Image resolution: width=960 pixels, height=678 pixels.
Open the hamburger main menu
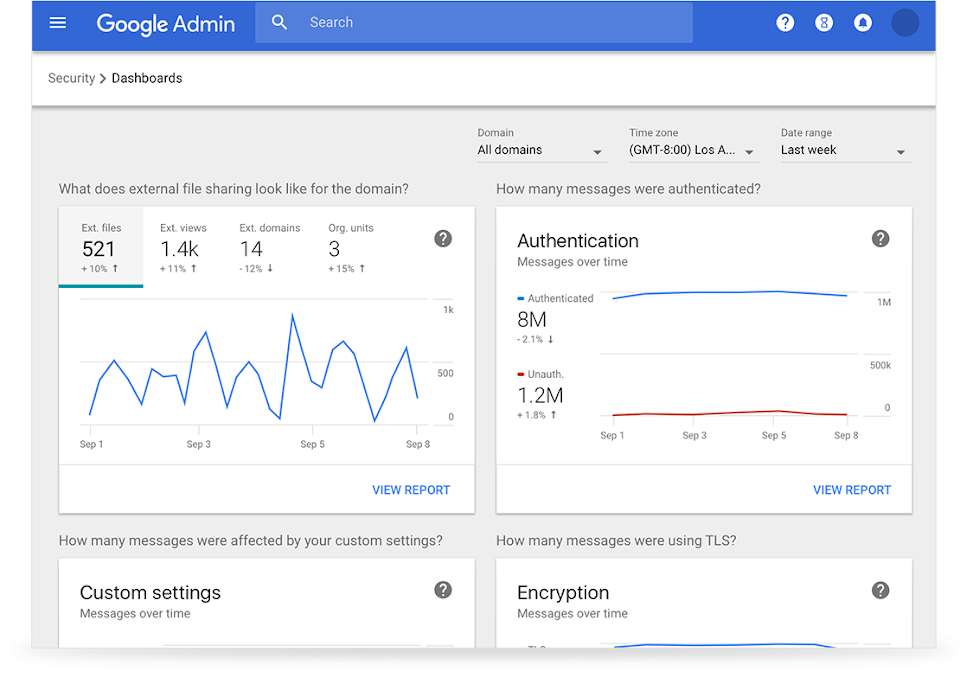(x=58, y=22)
